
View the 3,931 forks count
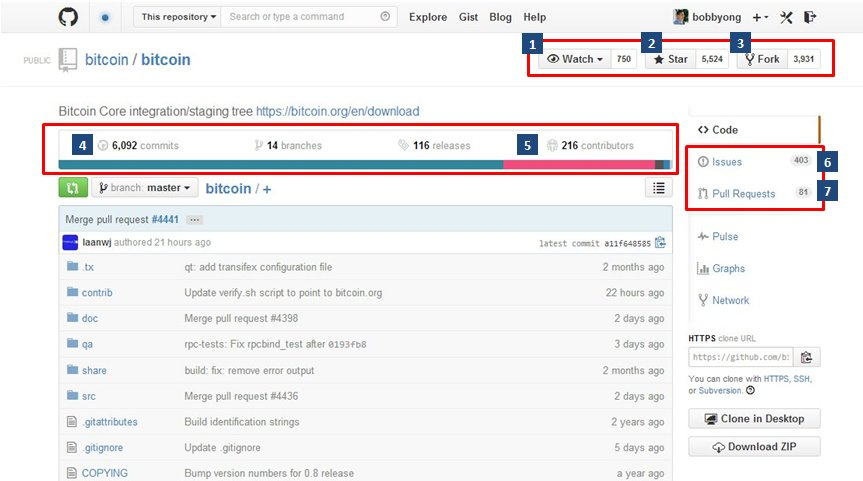pyautogui.click(x=804, y=59)
